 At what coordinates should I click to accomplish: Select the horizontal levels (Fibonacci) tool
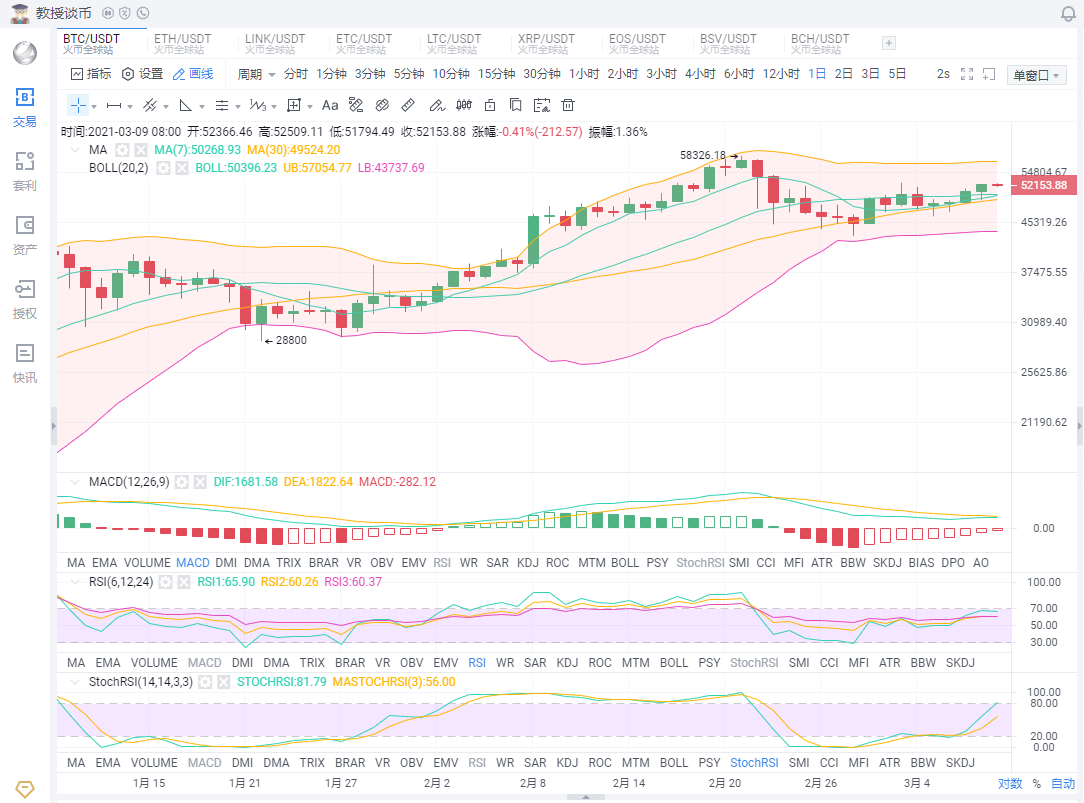(x=222, y=106)
